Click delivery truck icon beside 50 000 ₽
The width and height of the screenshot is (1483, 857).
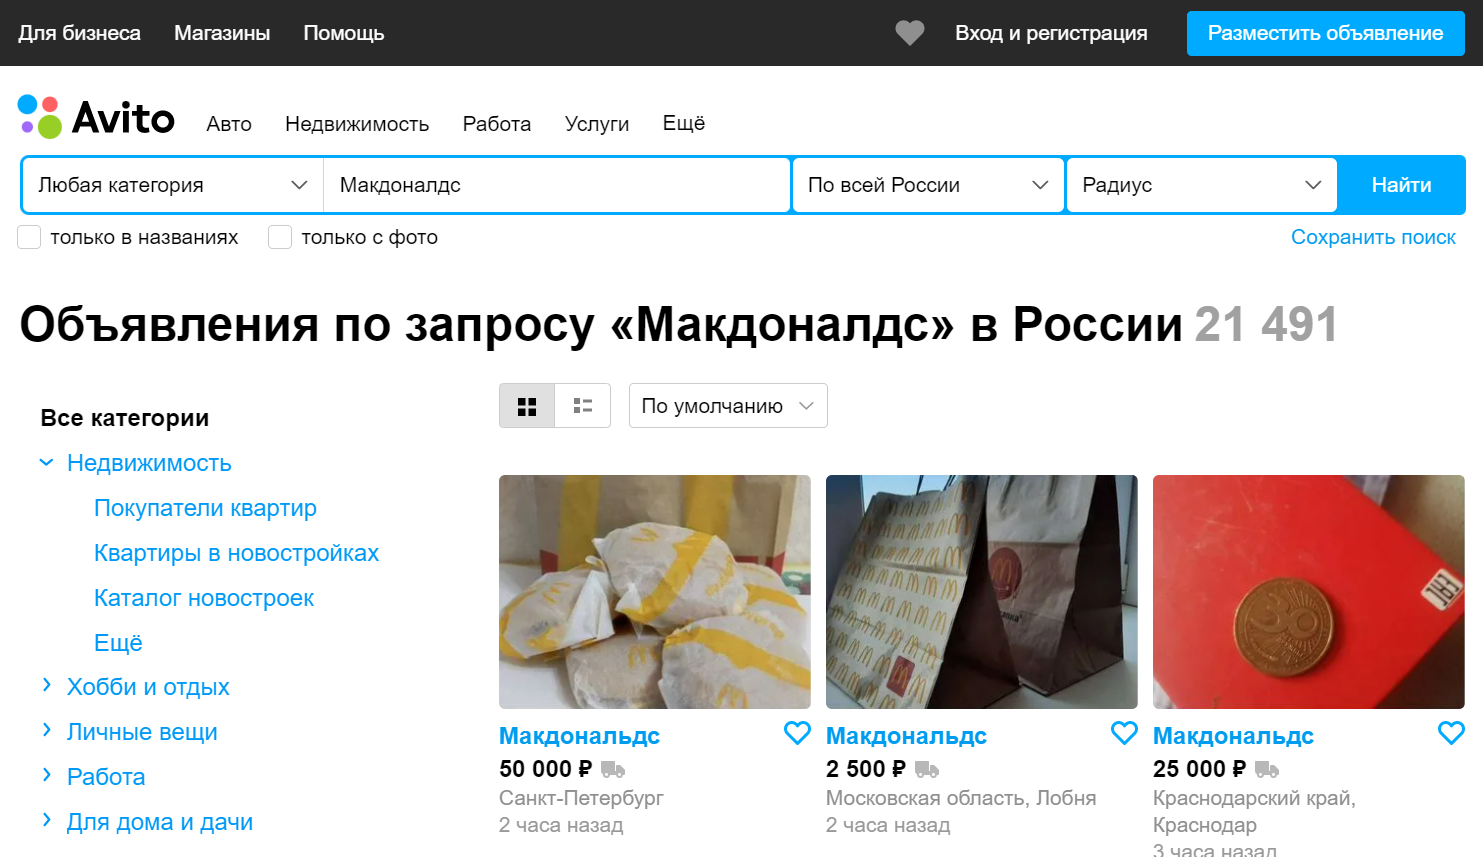click(613, 770)
